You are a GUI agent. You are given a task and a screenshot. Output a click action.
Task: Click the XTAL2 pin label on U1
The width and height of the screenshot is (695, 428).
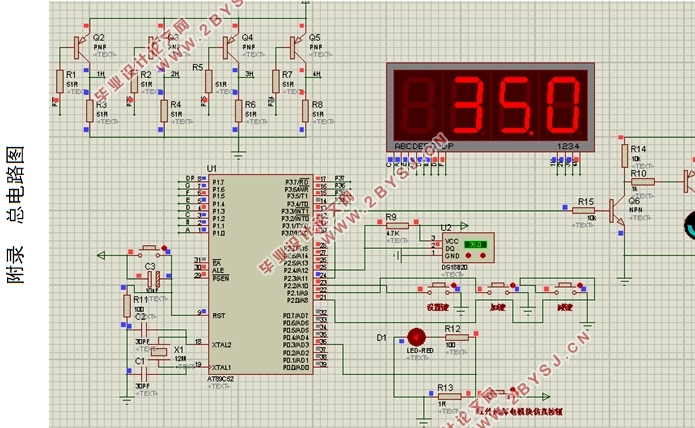click(221, 345)
